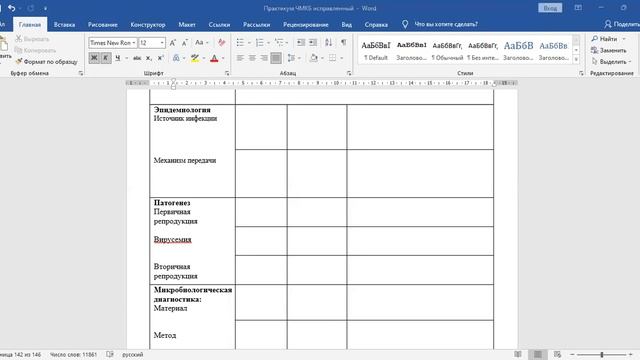This screenshot has width=640, height=360.
Task: Open the font name dropdown
Action: [133, 42]
